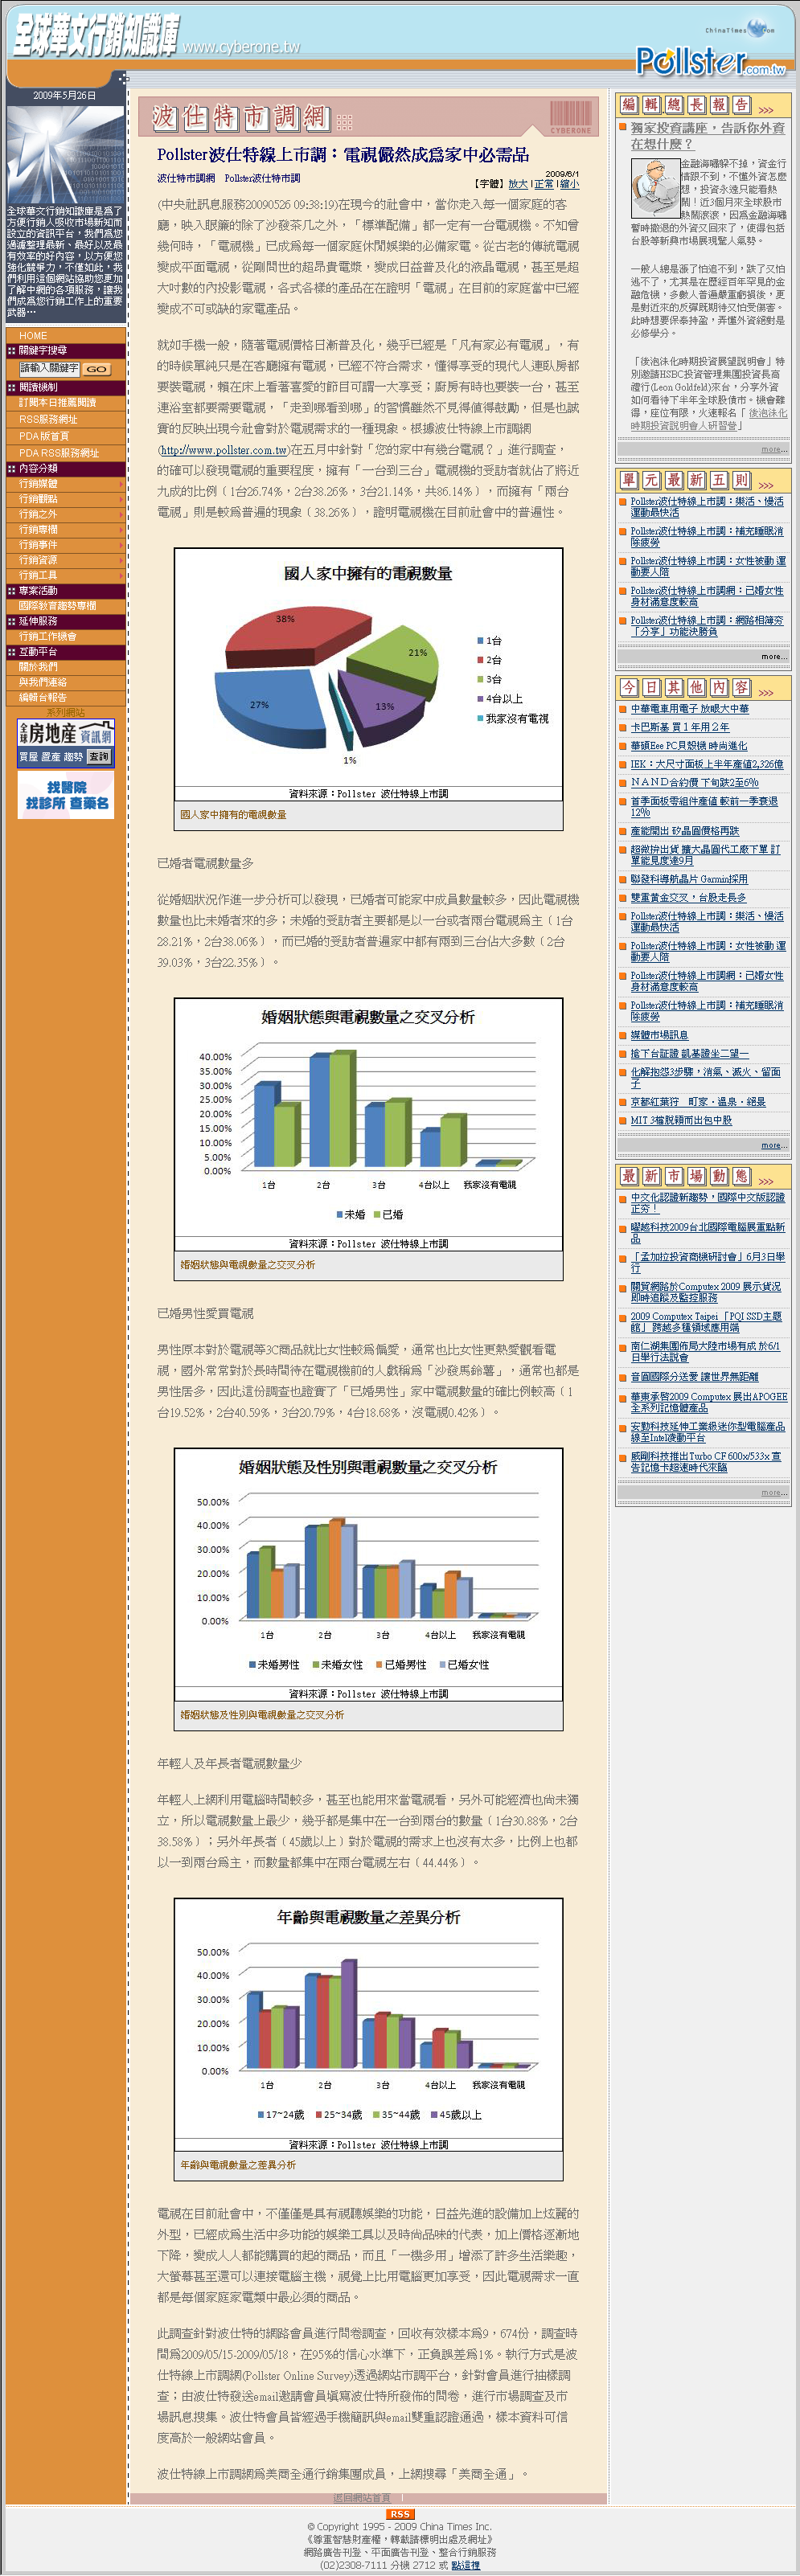Click the cartoon thumbnail in editor report
The image size is (800, 2576).
pos(654,187)
